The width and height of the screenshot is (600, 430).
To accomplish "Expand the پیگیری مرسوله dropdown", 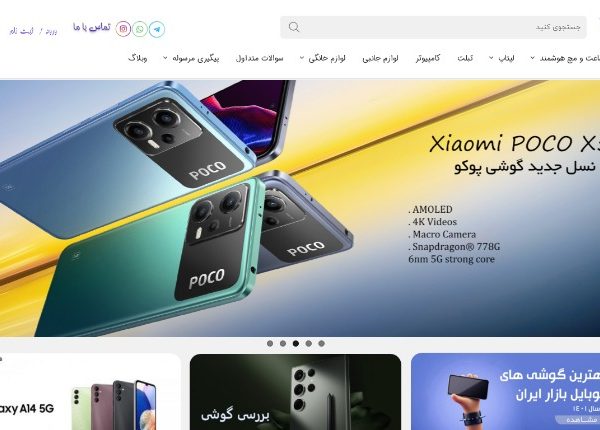I will click(191, 58).
